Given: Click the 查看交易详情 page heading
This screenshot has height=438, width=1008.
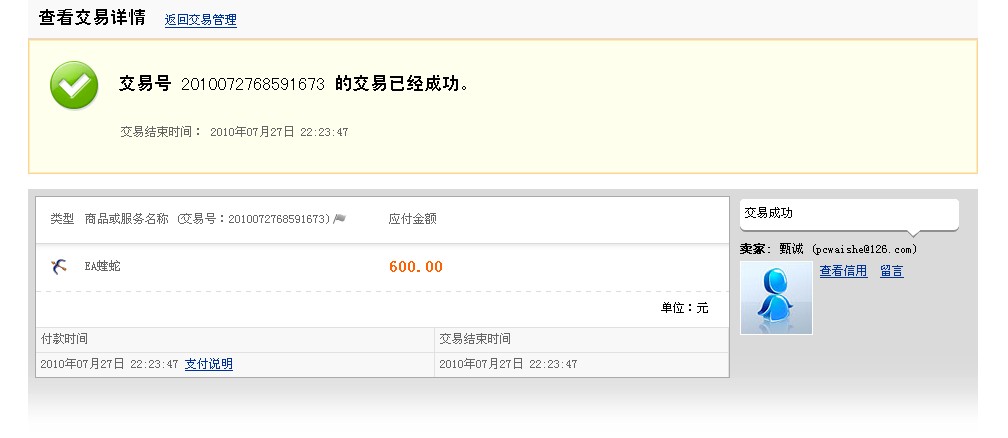Looking at the screenshot, I should click(x=92, y=17).
